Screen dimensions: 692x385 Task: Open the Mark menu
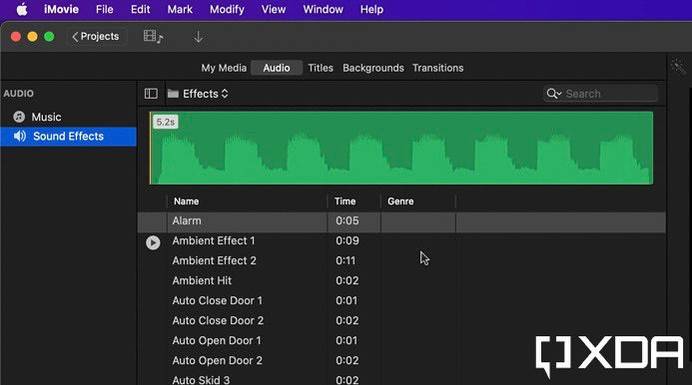(180, 9)
